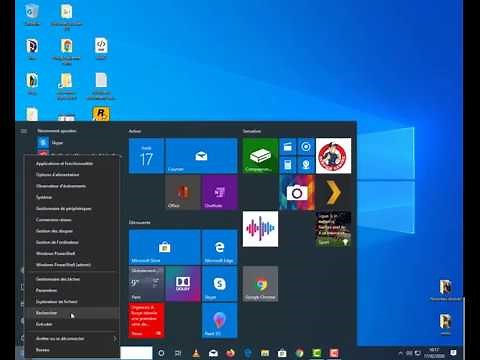Show hidden system tray icons chevron
The image size is (480, 360).
coord(400,353)
